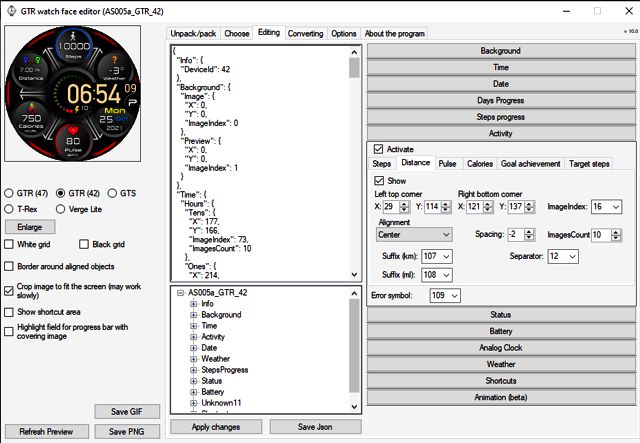640x443 pixels.
Task: Click Right bottom corner Y stepper
Action: [529, 207]
